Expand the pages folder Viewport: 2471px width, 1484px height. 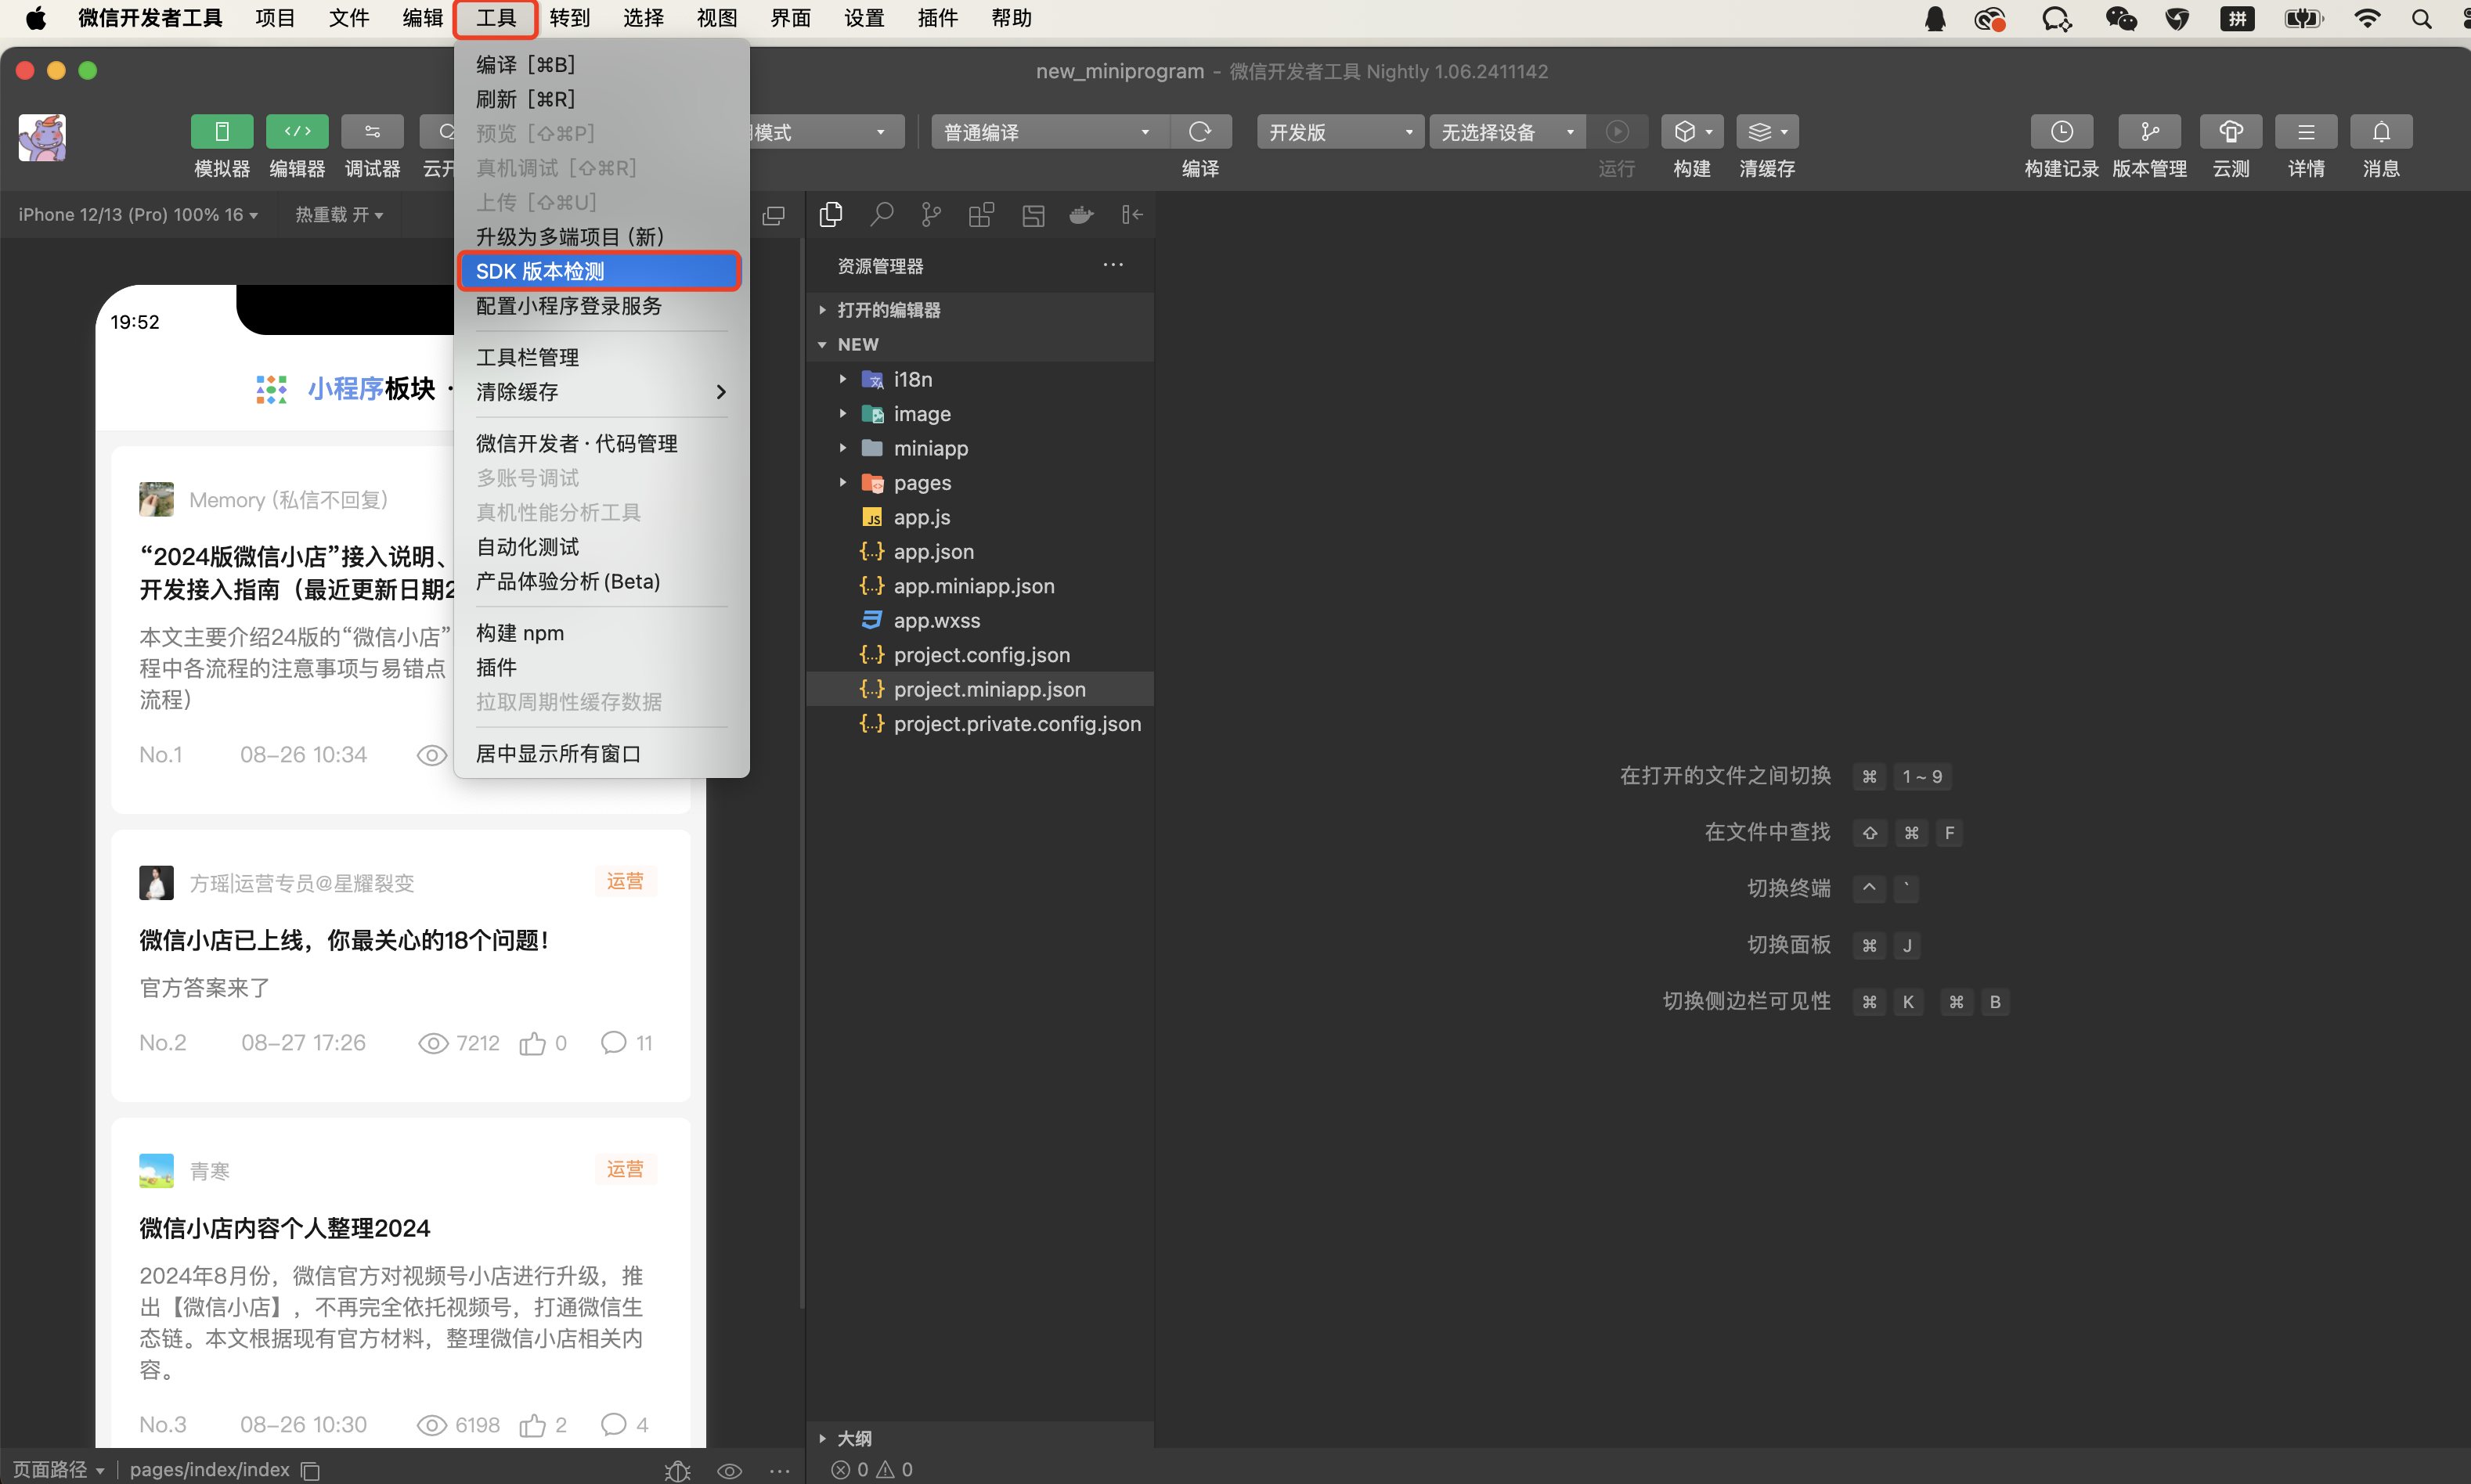pos(980,483)
